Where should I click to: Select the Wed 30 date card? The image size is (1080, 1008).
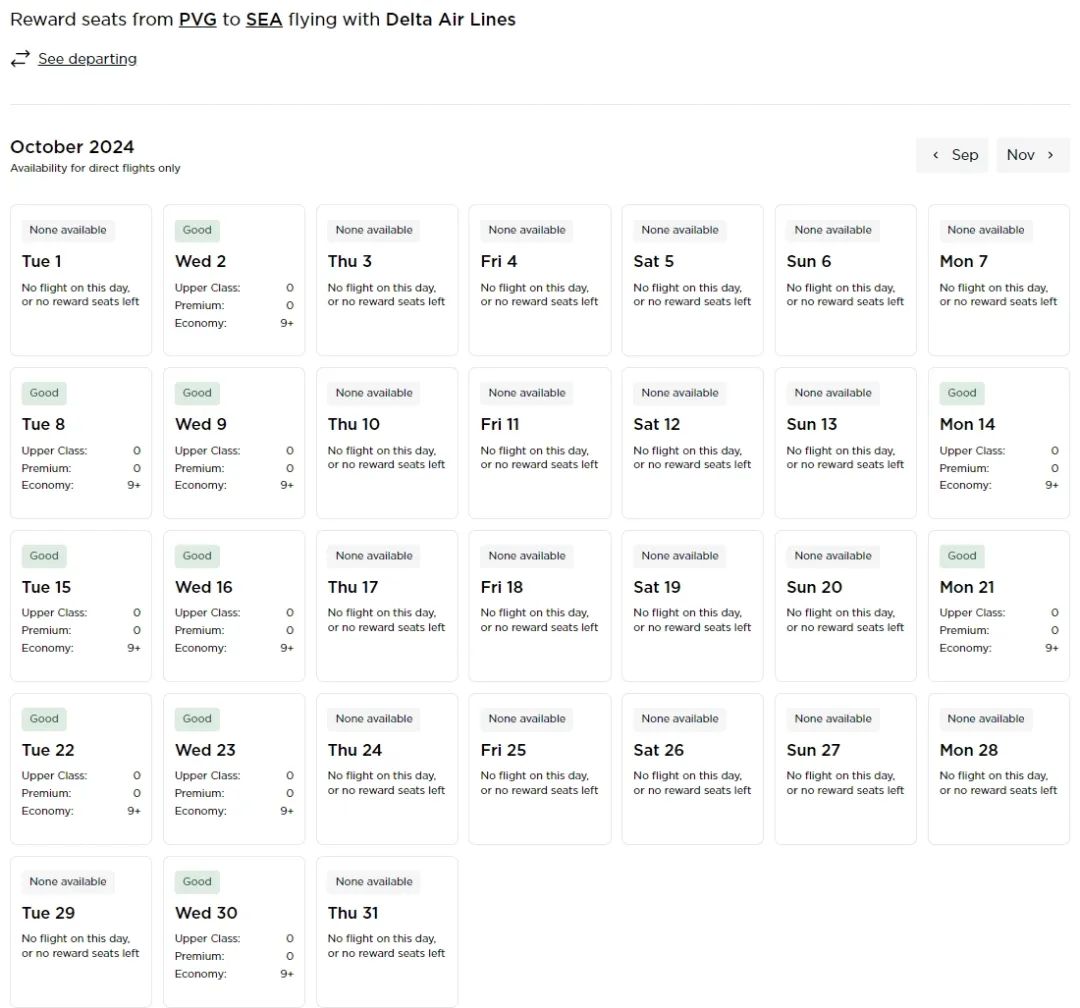click(x=234, y=932)
